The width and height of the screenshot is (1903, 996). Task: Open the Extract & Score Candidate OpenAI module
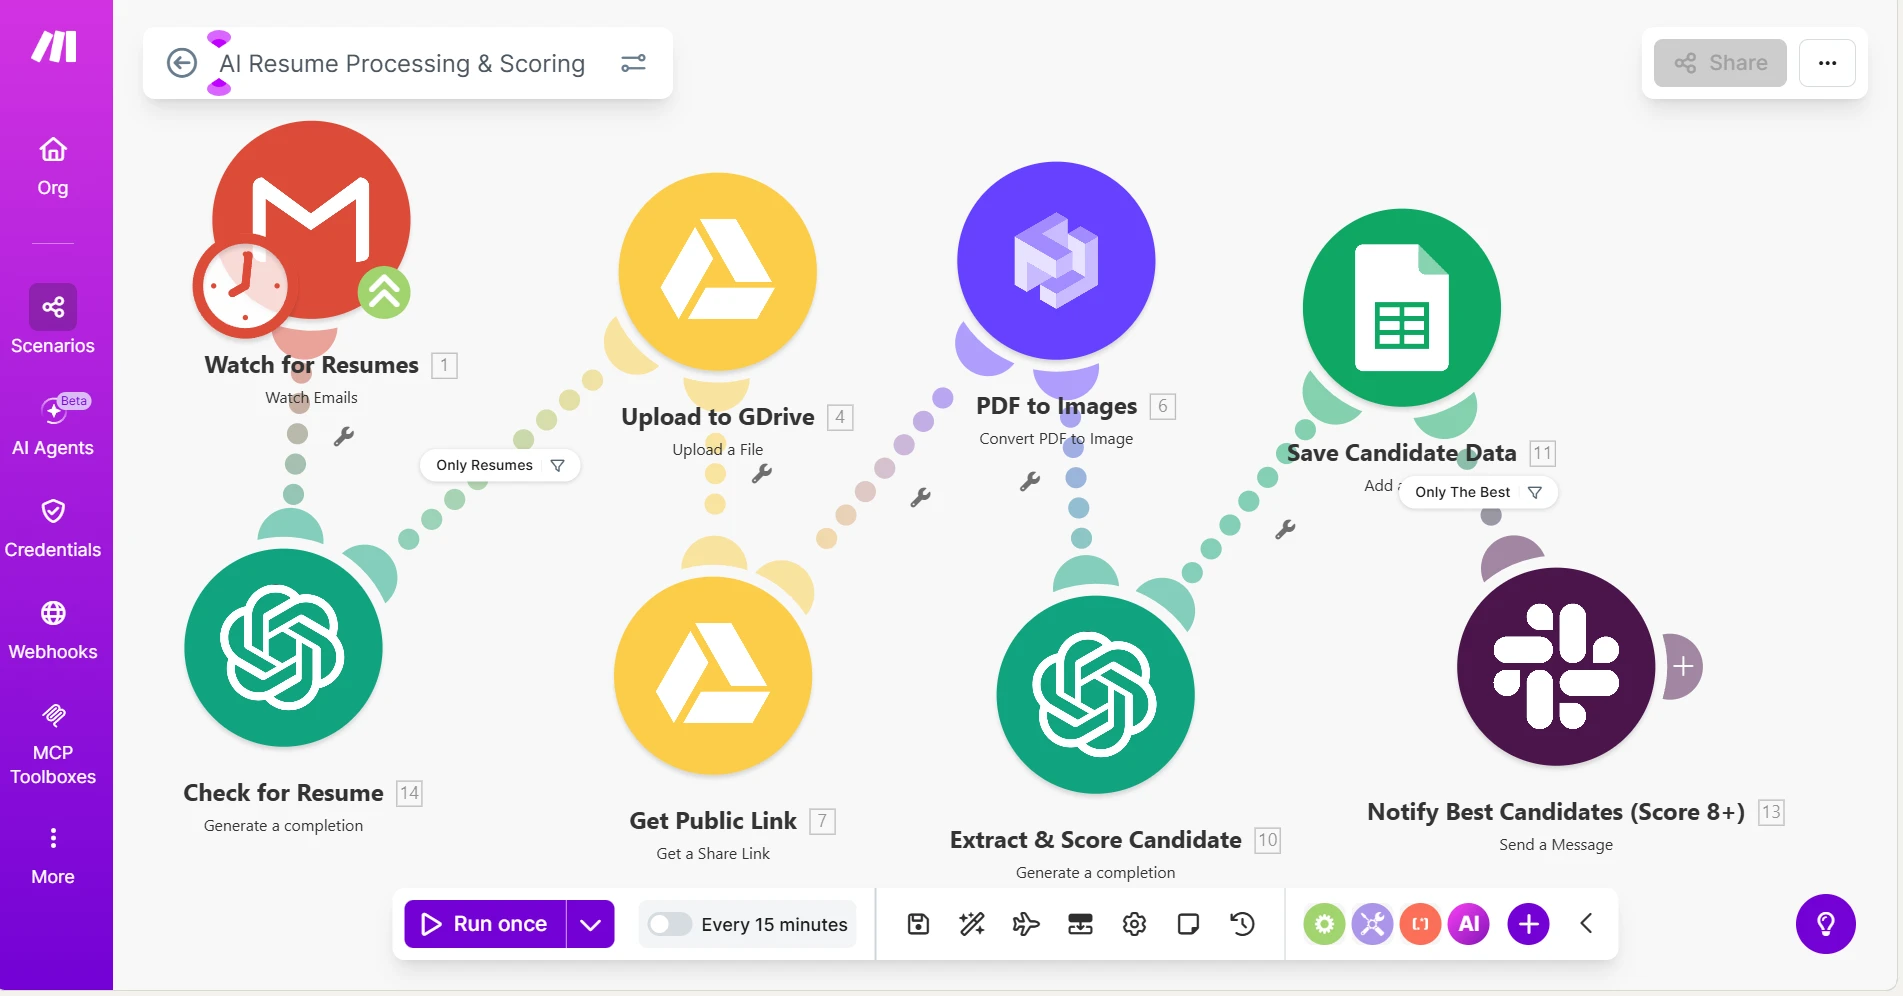pos(1095,695)
